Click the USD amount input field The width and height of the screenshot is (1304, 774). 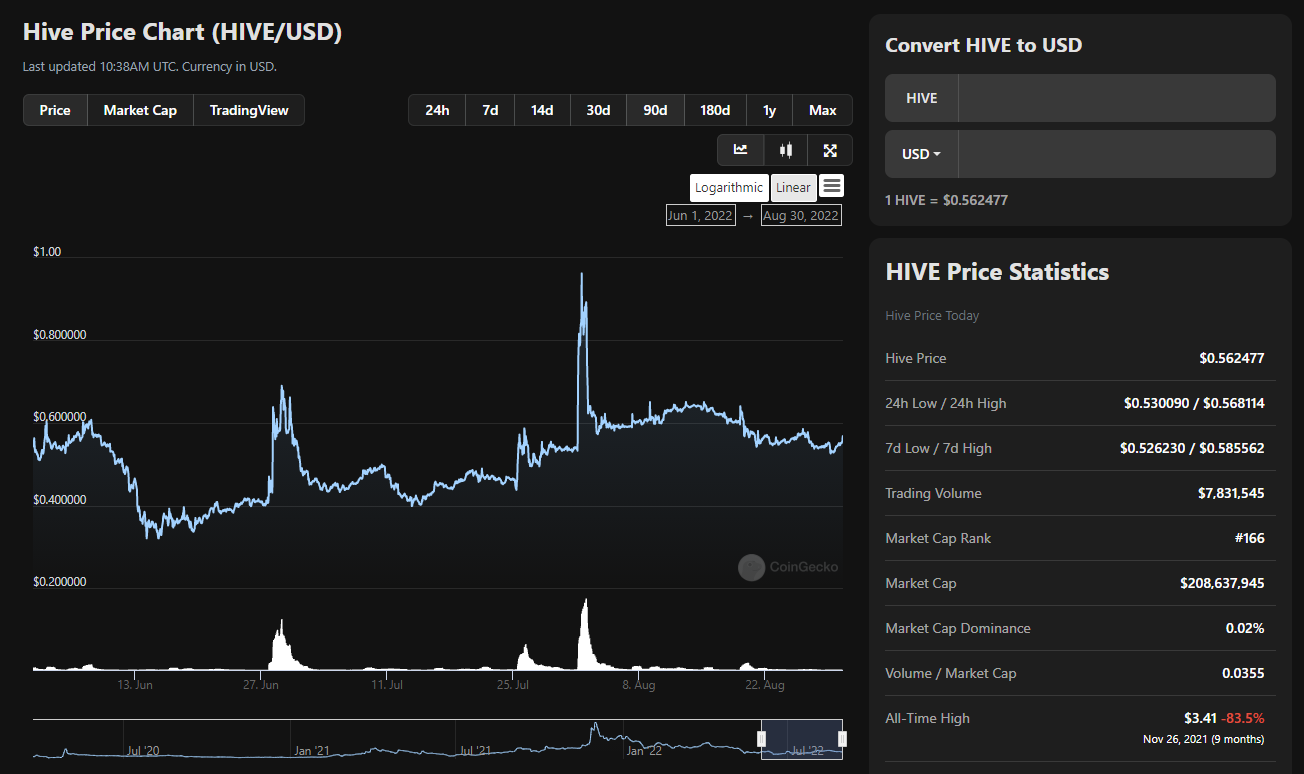click(x=1117, y=154)
